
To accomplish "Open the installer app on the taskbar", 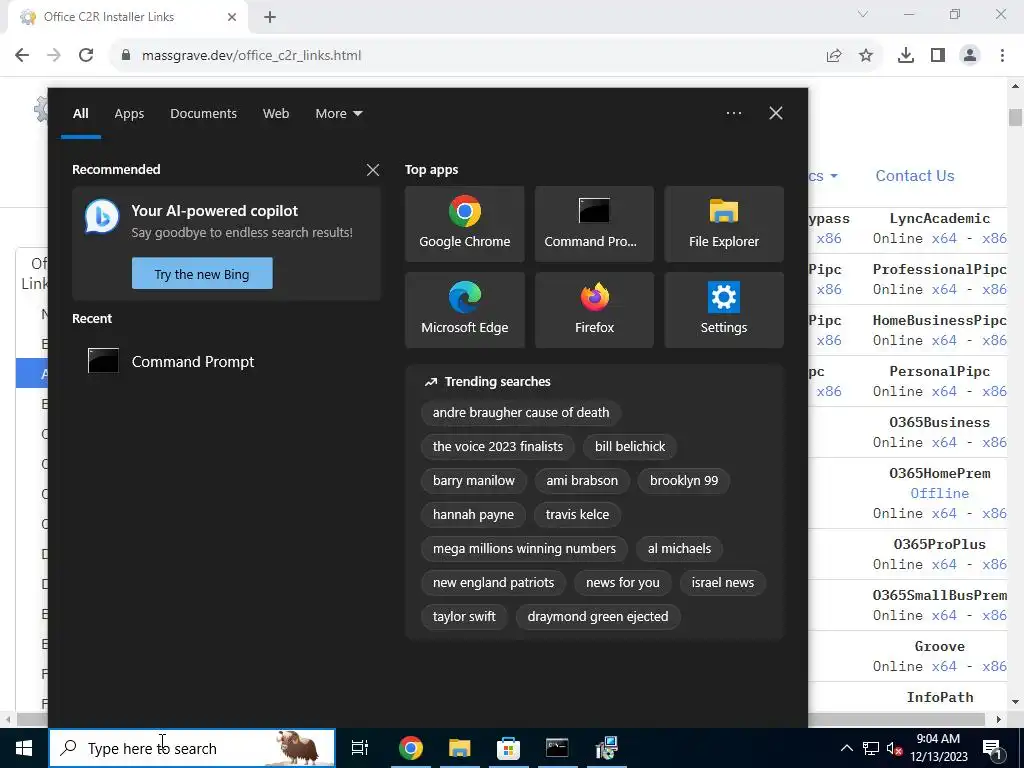I will [x=606, y=748].
